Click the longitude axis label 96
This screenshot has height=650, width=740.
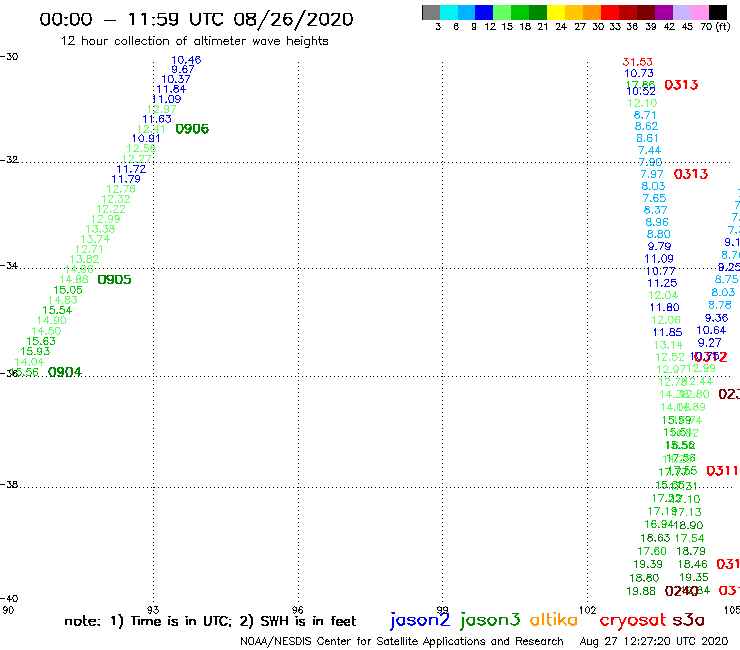pyautogui.click(x=298, y=610)
